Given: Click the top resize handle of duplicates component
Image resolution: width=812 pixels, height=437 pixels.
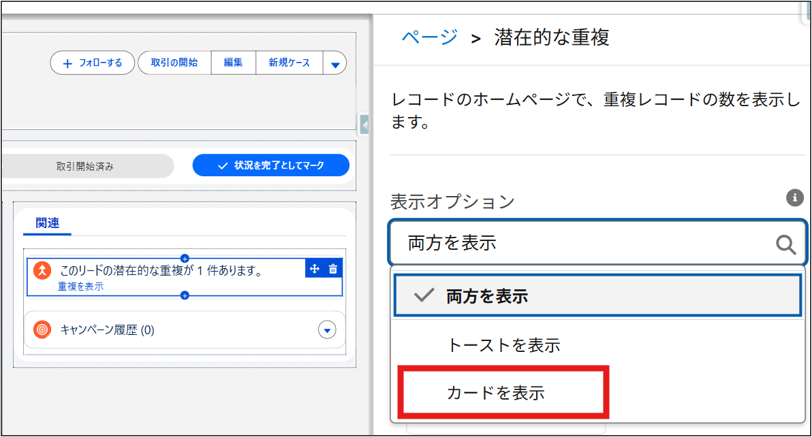Looking at the screenshot, I should click(184, 258).
